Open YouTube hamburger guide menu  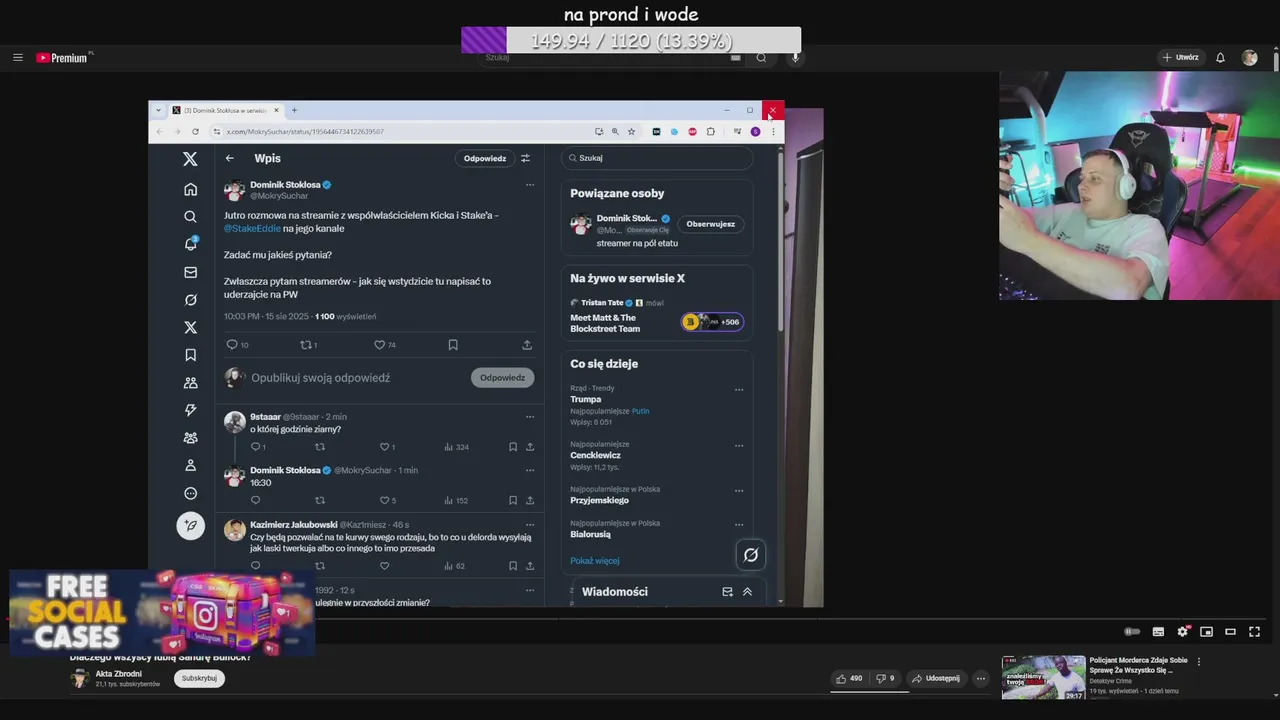[17, 57]
